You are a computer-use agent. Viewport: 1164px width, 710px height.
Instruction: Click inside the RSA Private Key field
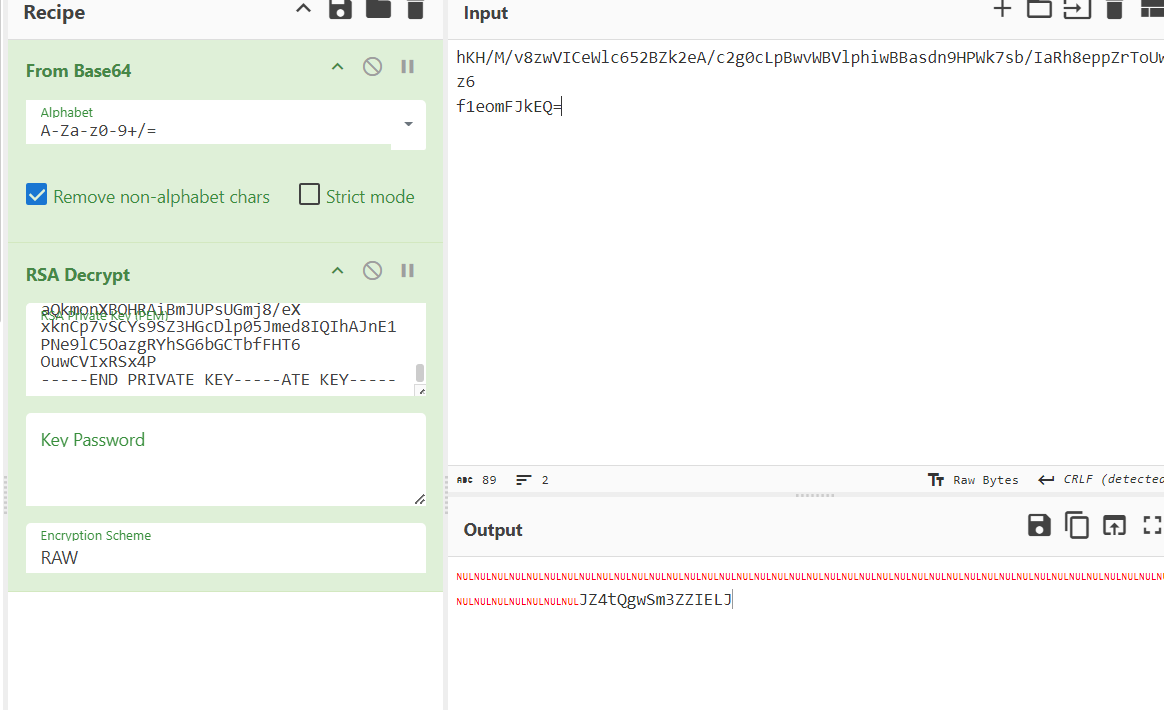[x=220, y=349]
